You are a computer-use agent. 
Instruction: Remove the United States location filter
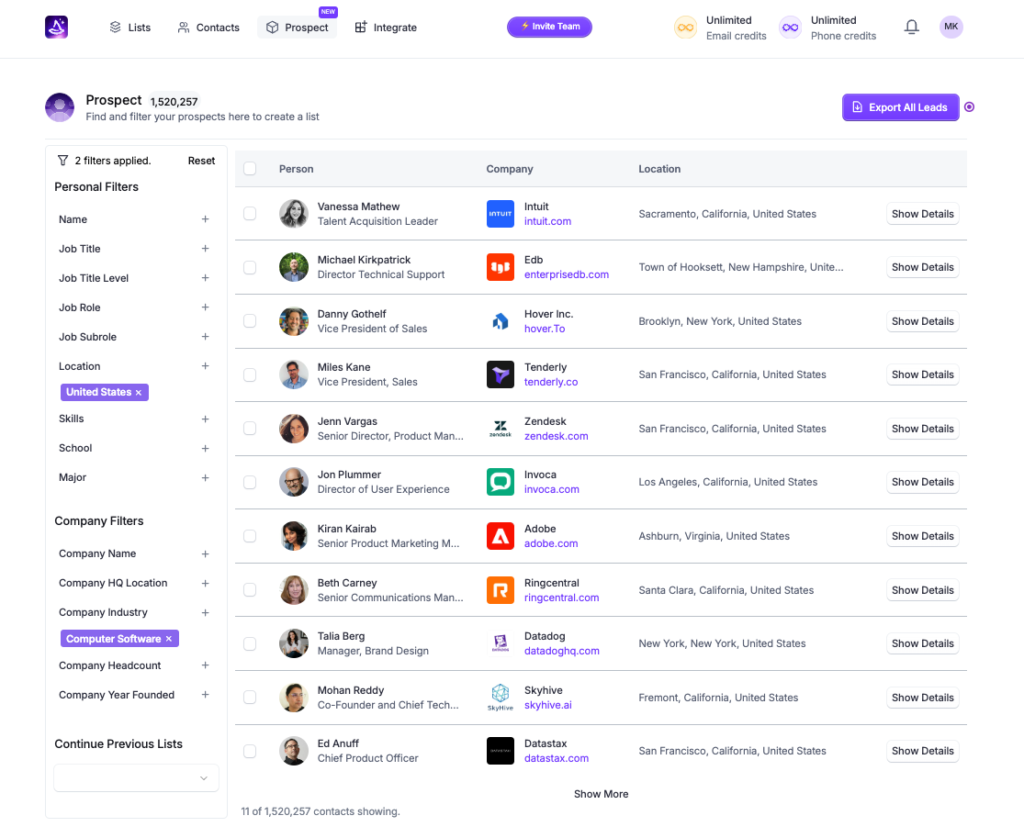pyautogui.click(x=138, y=393)
